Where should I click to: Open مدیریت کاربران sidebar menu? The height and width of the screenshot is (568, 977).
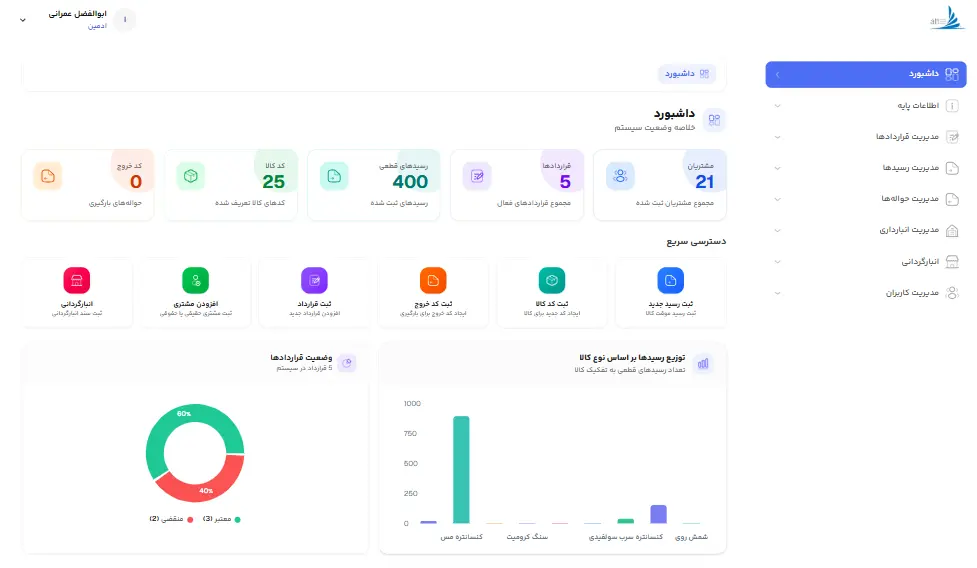click(865, 293)
